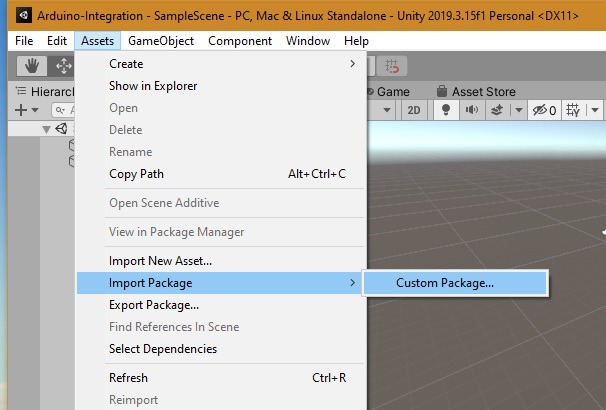
Task: Expand the Create submenu
Action: coord(221,64)
